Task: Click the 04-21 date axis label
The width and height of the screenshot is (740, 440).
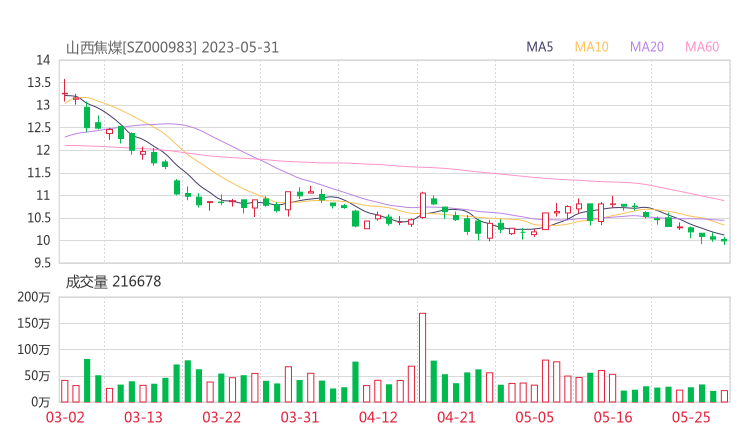Action: 456,417
